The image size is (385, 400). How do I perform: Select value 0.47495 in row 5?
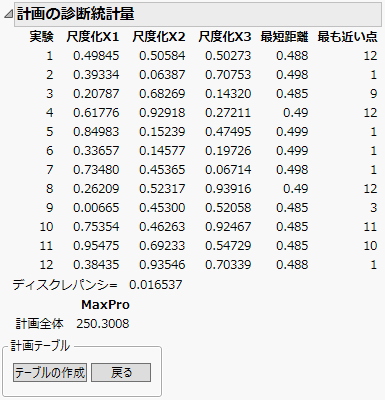(x=228, y=132)
